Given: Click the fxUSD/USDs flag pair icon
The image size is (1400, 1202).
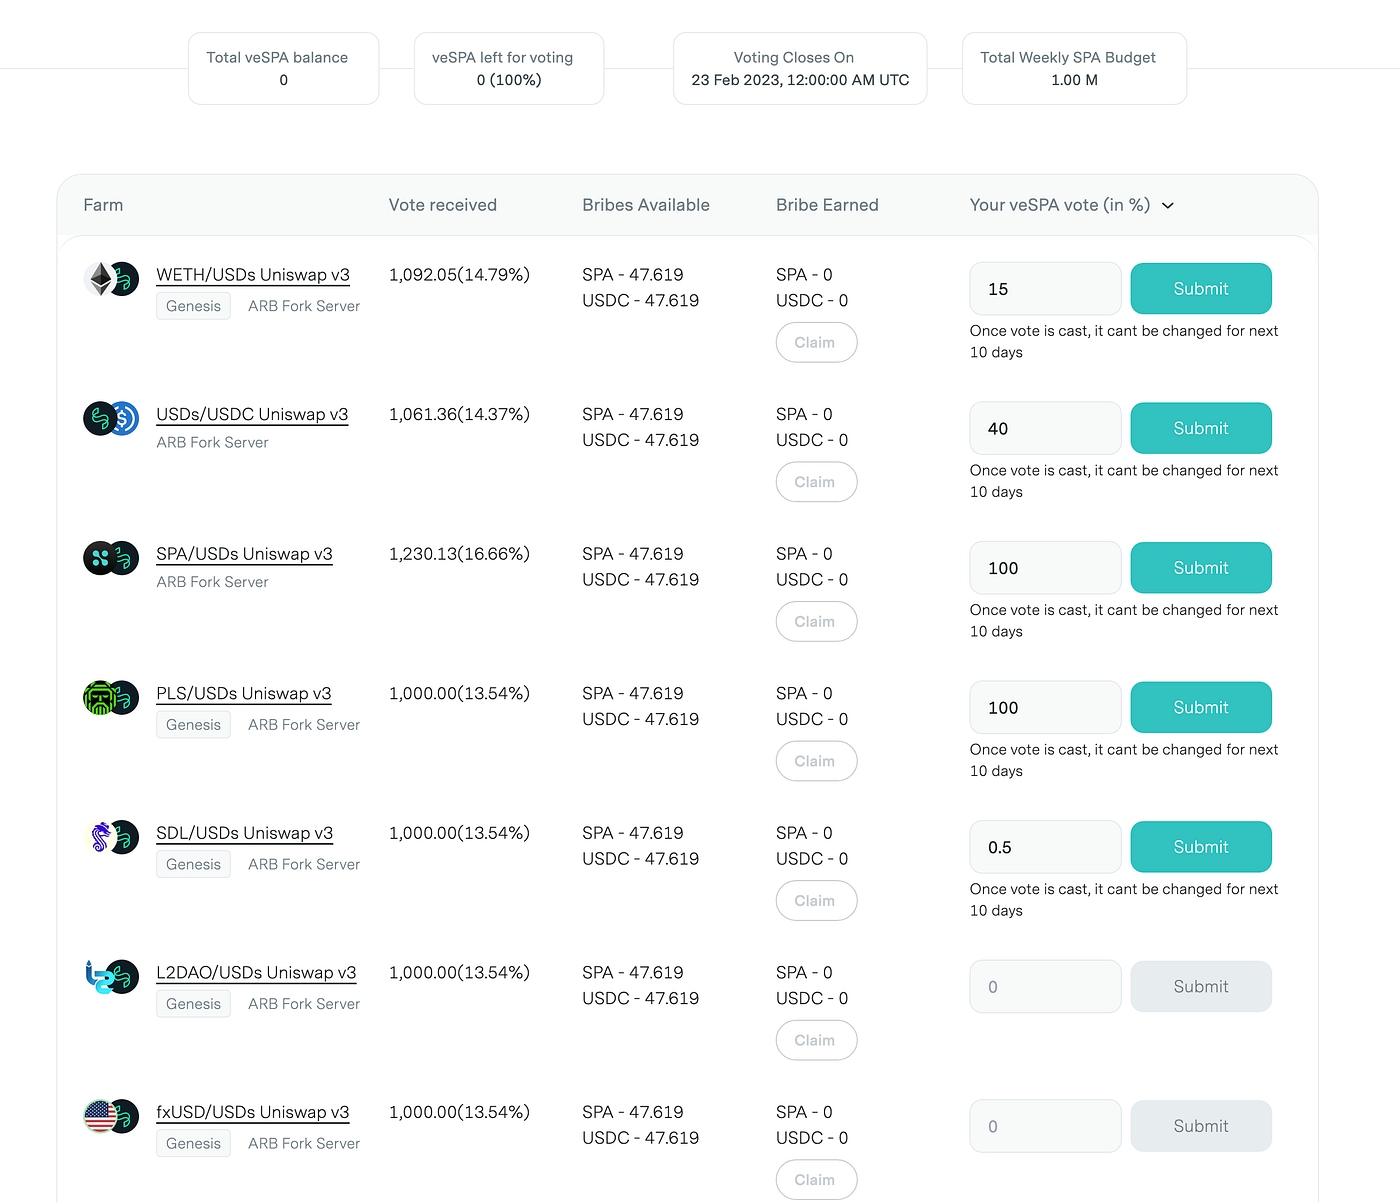Looking at the screenshot, I should click(x=111, y=1116).
